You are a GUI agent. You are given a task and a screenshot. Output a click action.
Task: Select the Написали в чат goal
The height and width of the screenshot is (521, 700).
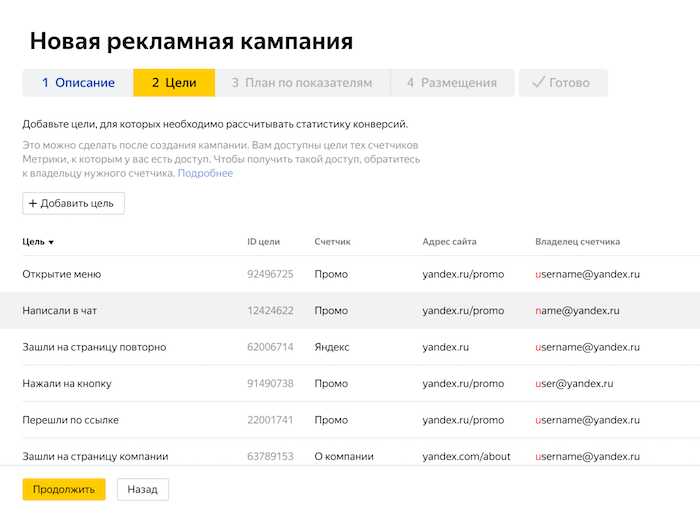click(x=60, y=311)
